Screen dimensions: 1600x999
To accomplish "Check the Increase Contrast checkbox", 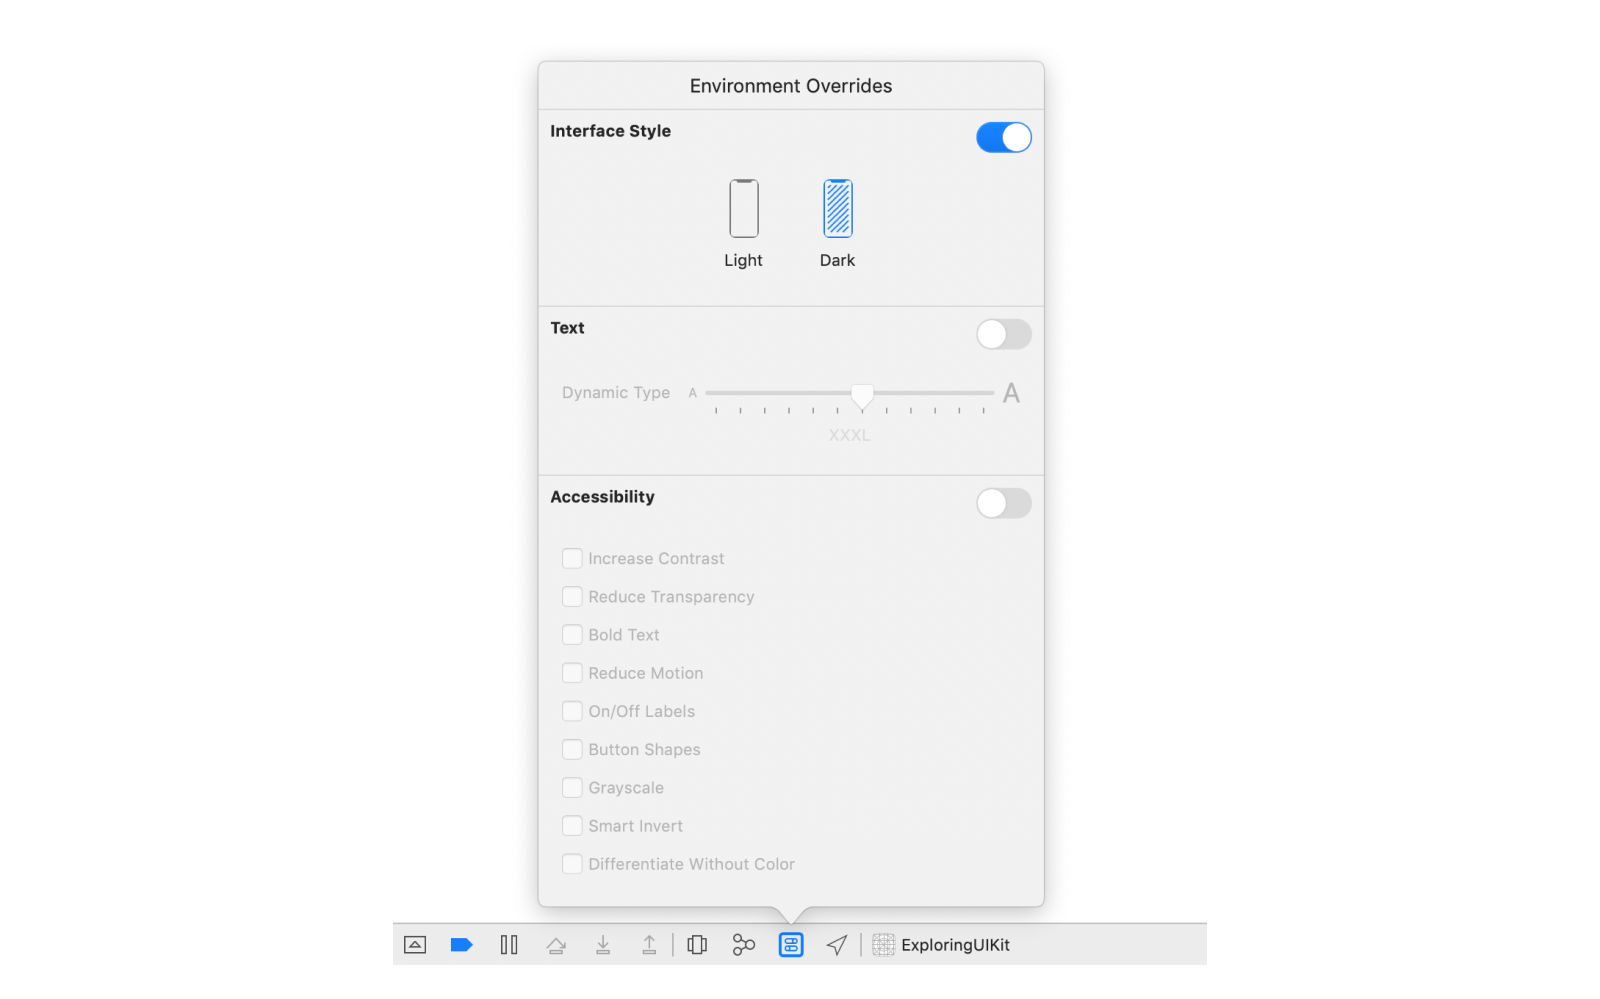I will (572, 559).
